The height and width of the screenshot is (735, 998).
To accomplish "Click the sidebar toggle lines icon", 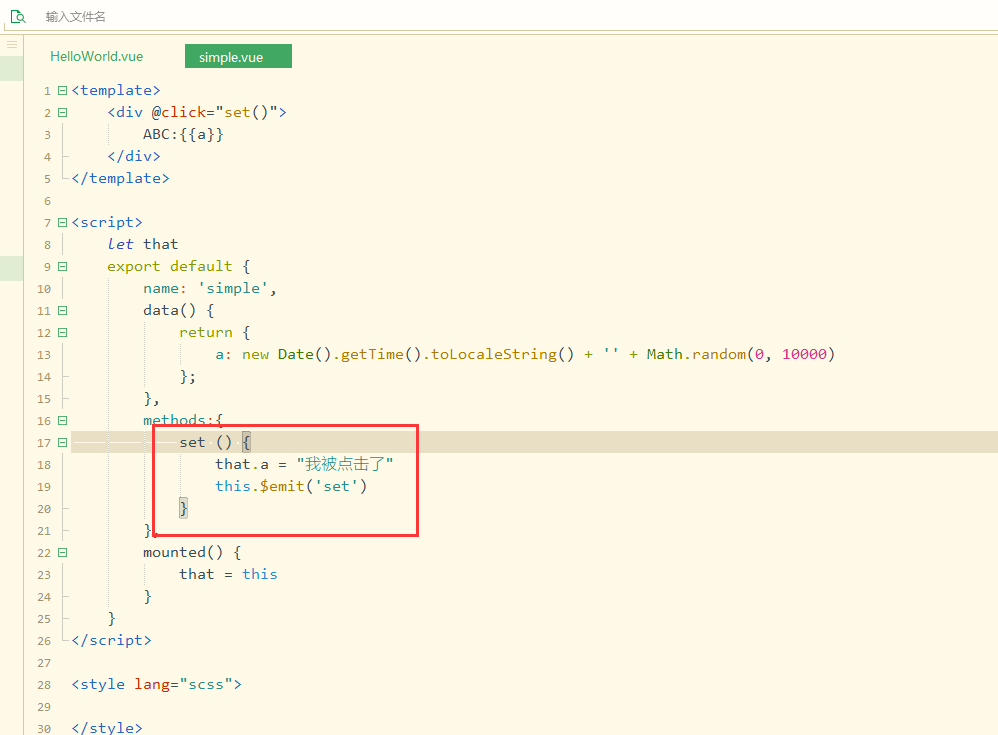I will tap(12, 45).
